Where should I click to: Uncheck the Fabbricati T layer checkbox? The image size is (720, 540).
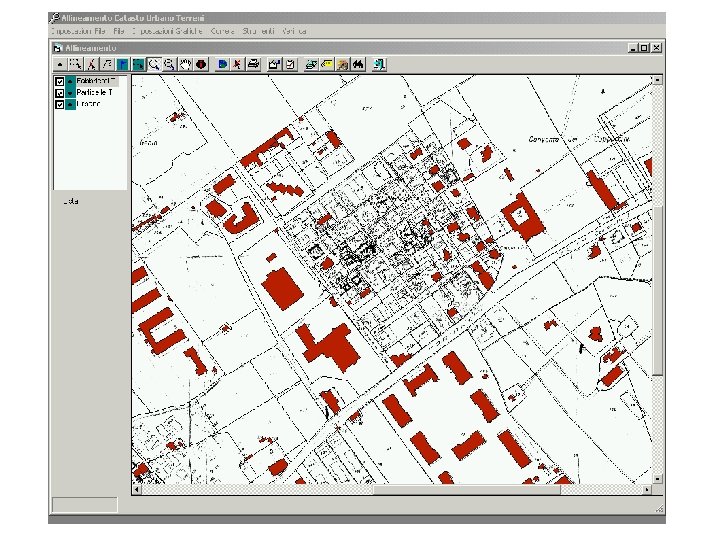[x=59, y=81]
